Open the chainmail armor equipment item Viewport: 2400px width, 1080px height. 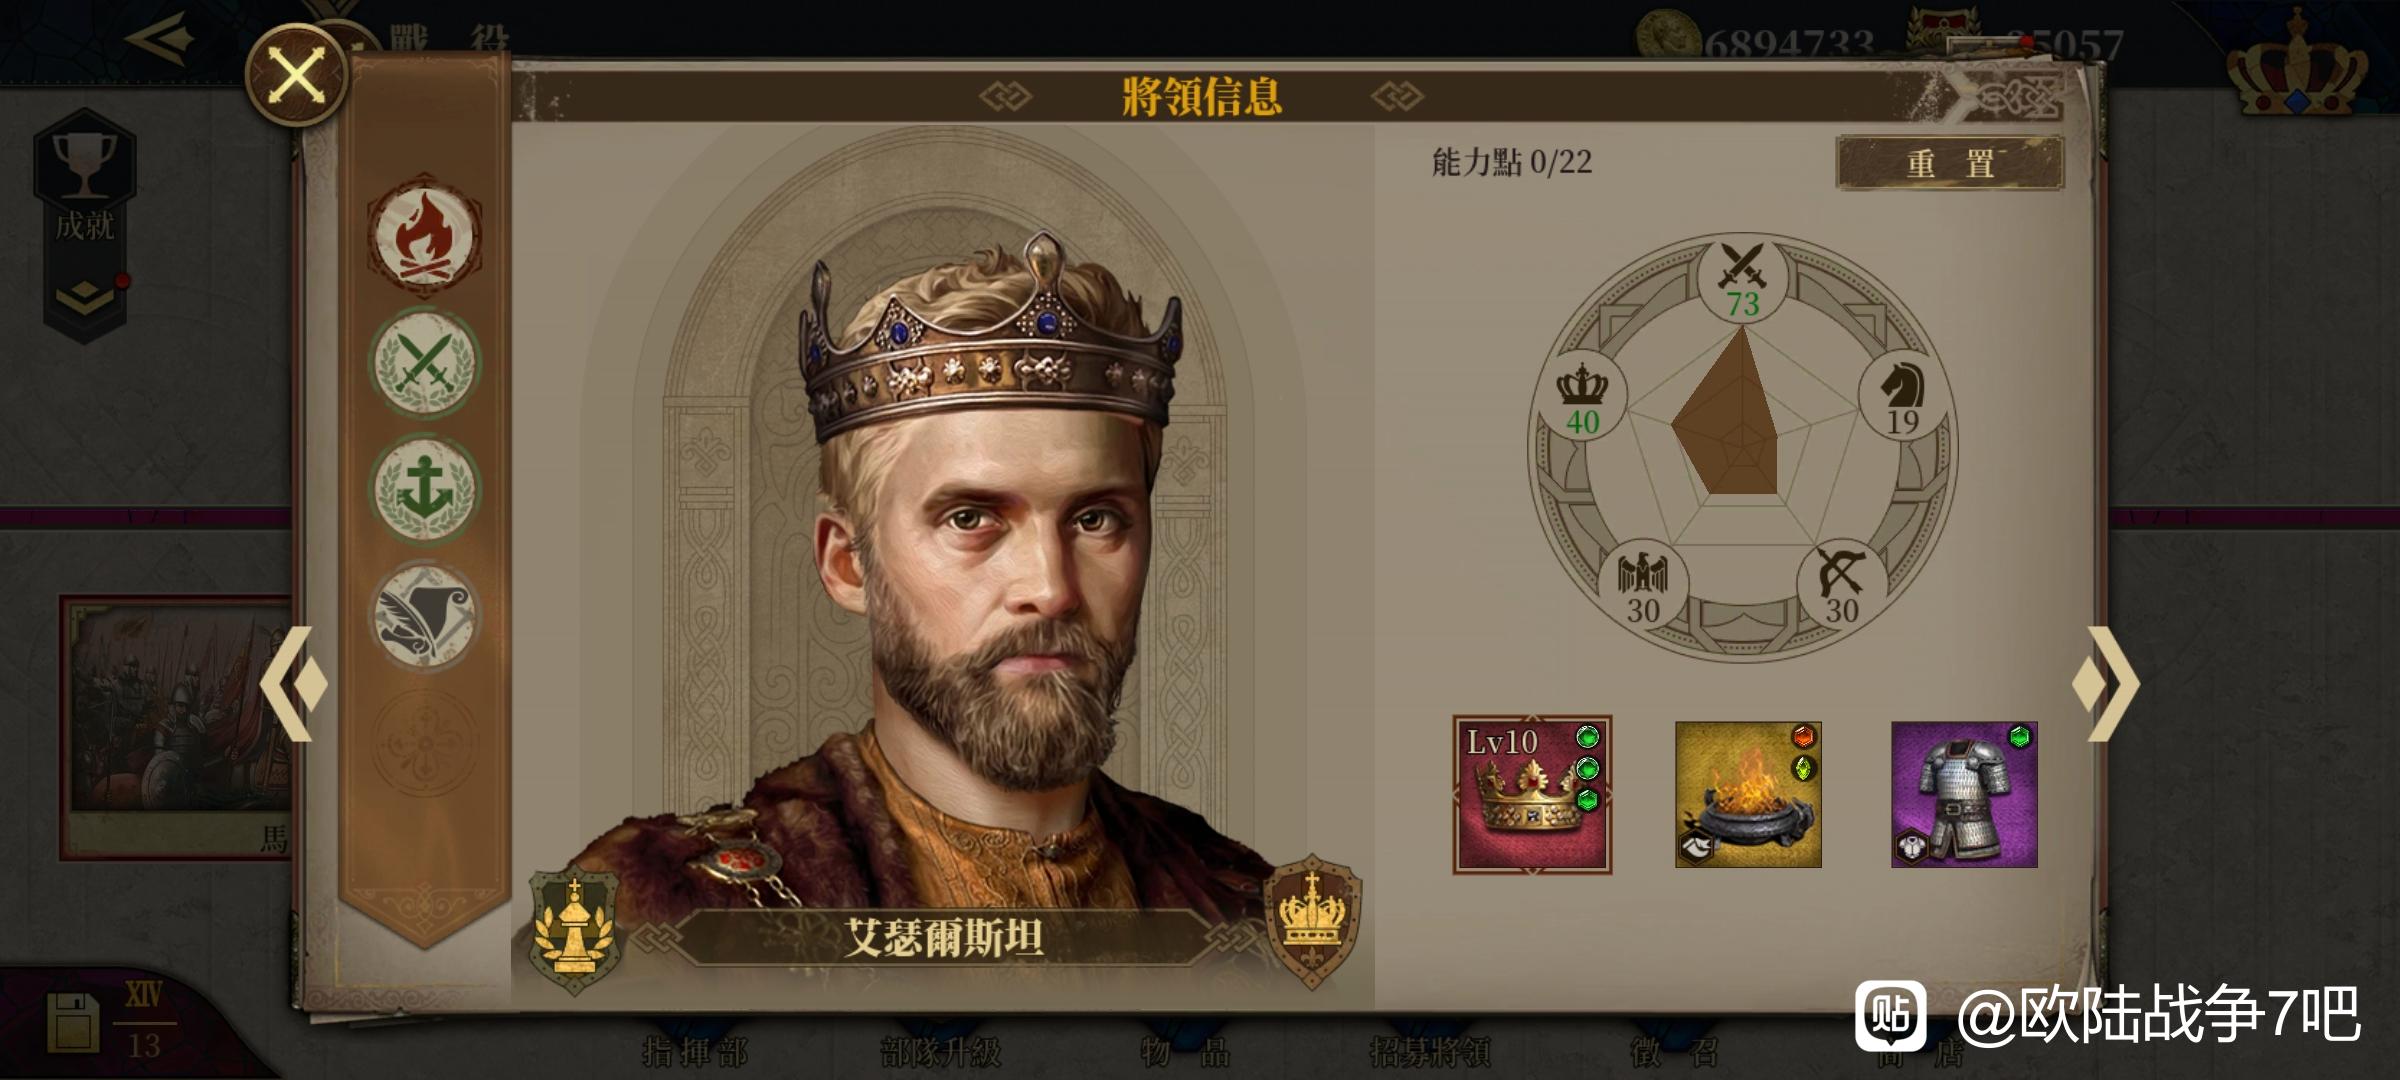tap(1964, 794)
